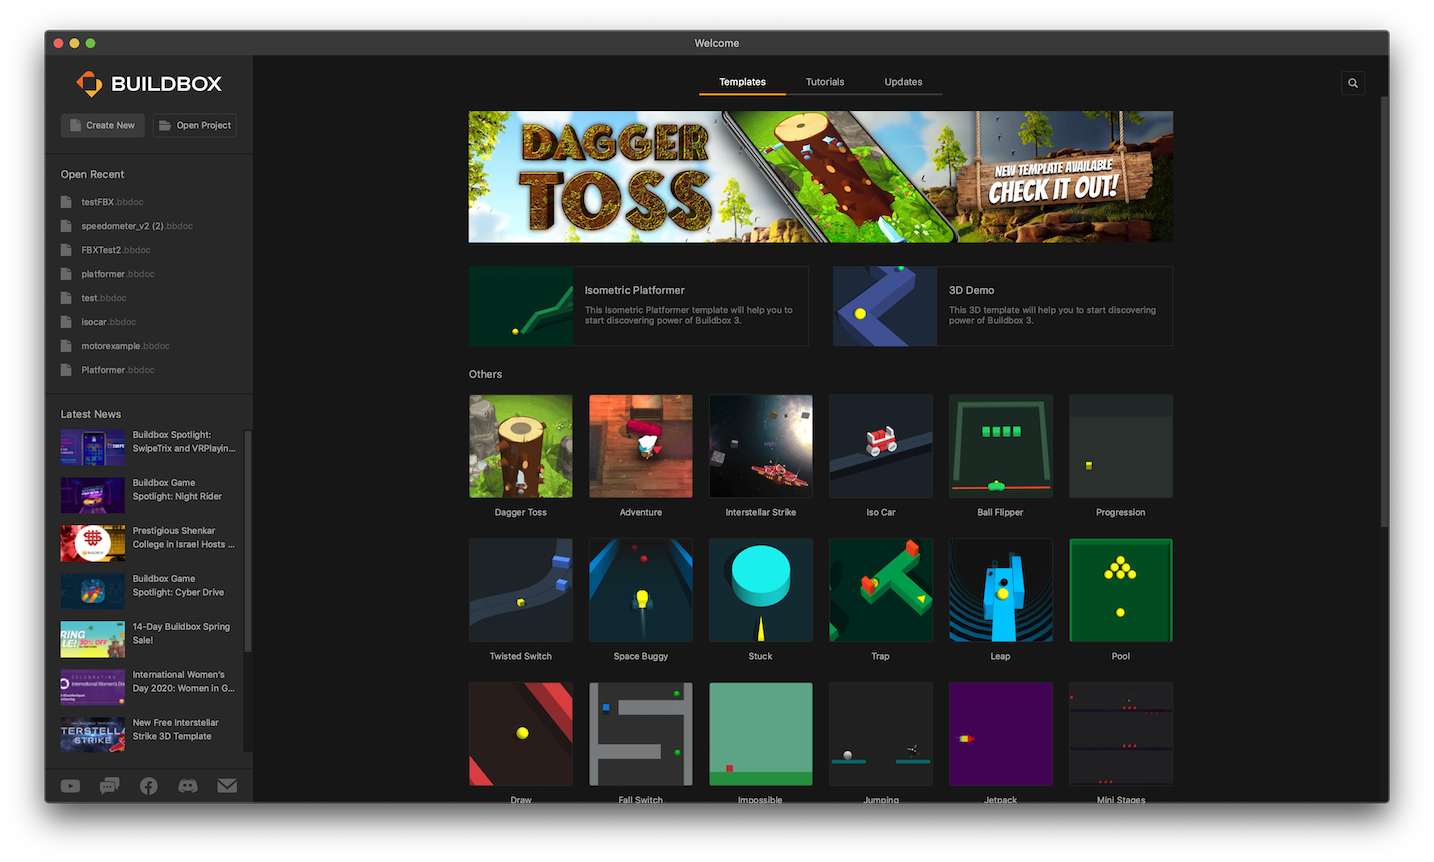Select the Trap template thumbnail
Viewport: 1434px width, 862px height.
(881, 590)
